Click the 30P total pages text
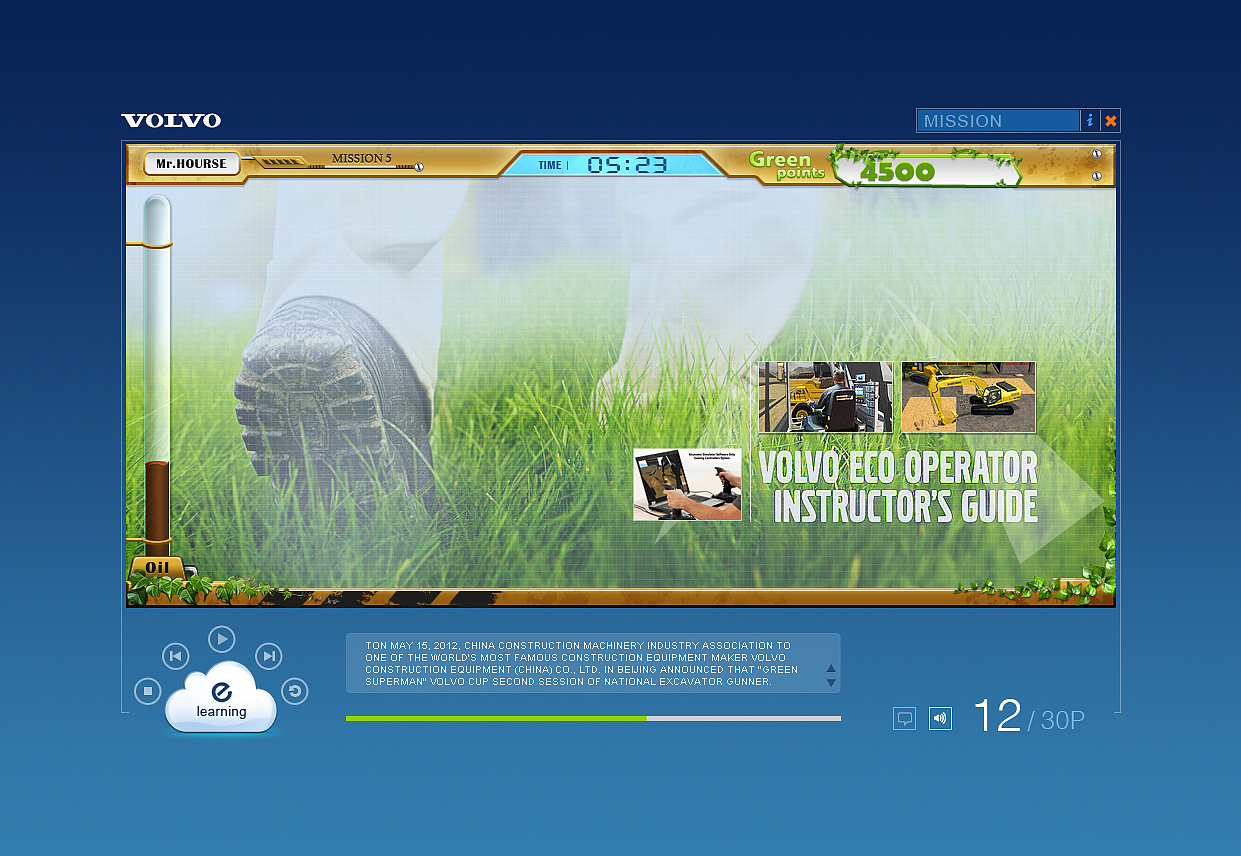1241x856 pixels. pyautogui.click(x=1063, y=720)
